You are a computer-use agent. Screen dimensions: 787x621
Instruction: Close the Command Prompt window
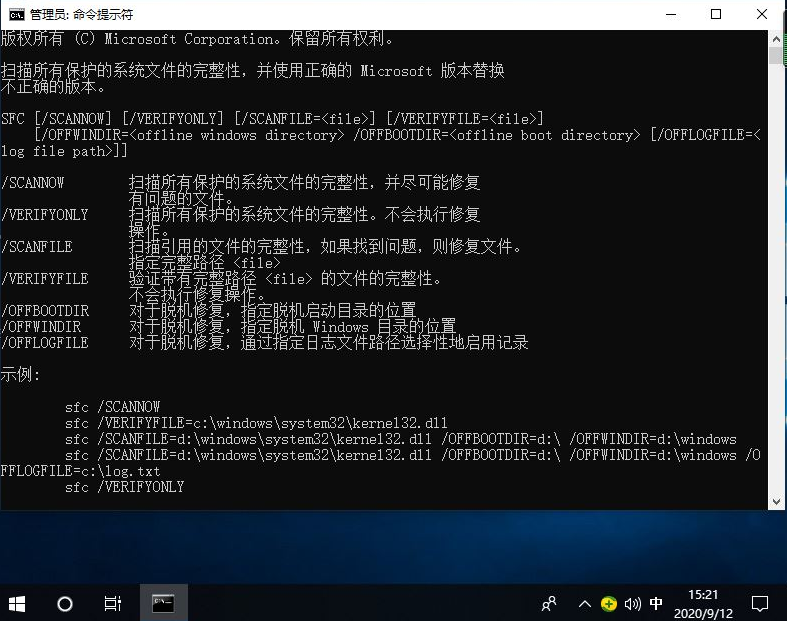pos(762,14)
